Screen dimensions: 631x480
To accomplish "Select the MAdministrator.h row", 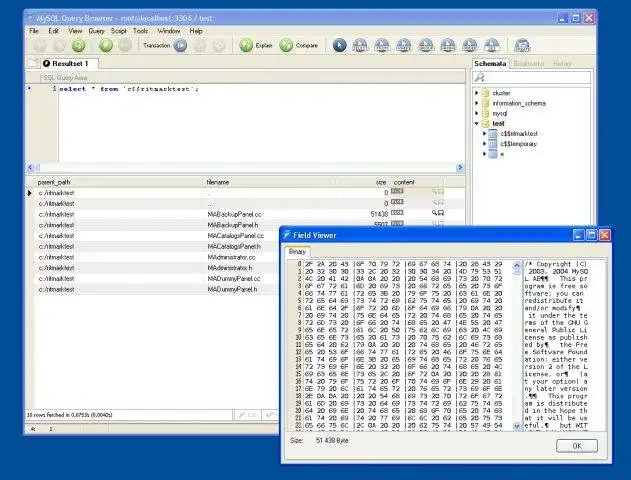I will click(230, 268).
